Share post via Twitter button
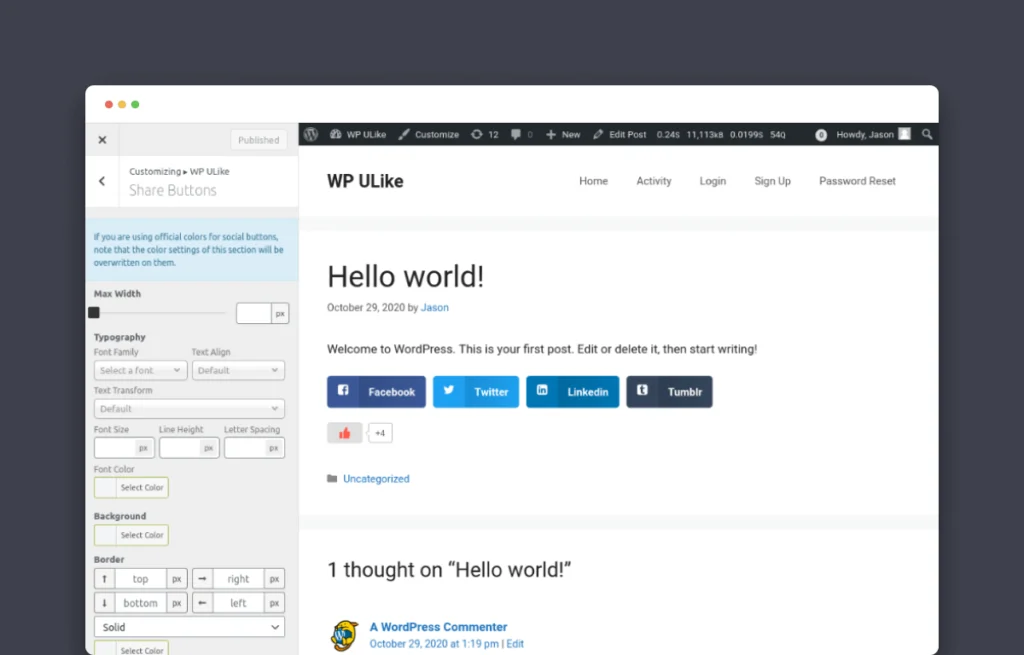The height and width of the screenshot is (655, 1024). coord(475,392)
